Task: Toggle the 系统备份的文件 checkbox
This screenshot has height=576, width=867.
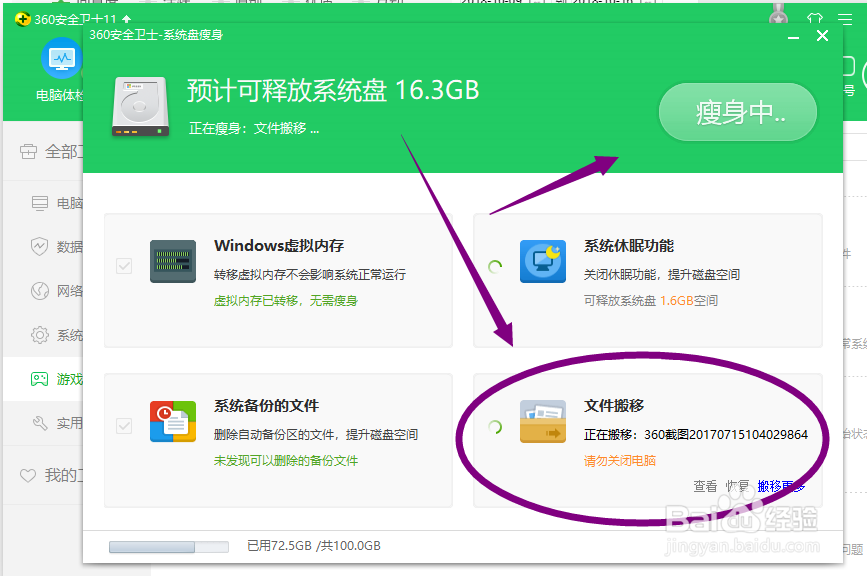Action: pyautogui.click(x=124, y=426)
